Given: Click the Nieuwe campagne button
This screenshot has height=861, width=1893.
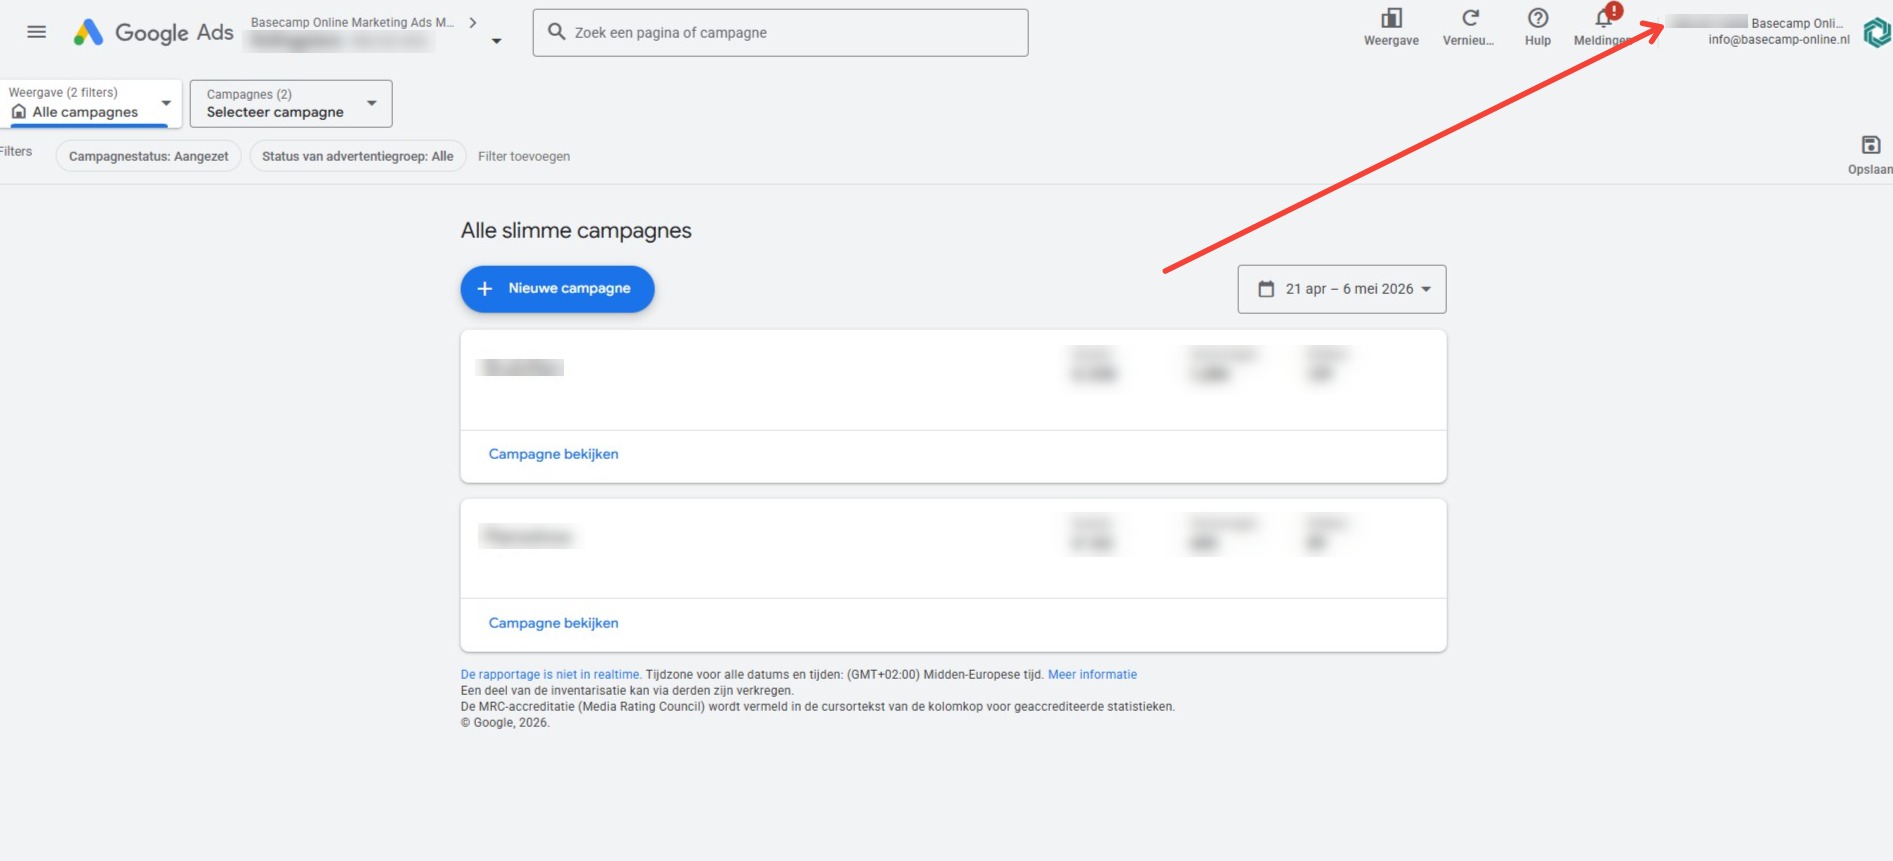Looking at the screenshot, I should 557,289.
